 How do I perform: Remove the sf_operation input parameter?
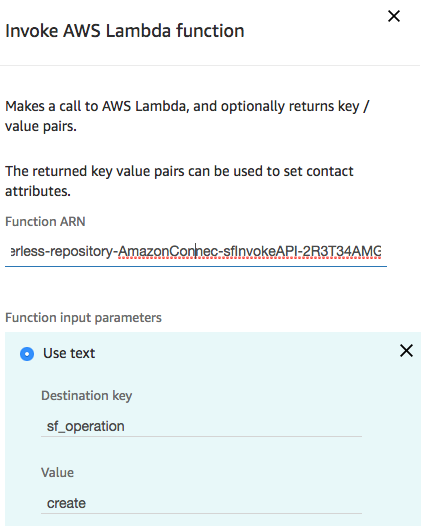click(x=406, y=351)
